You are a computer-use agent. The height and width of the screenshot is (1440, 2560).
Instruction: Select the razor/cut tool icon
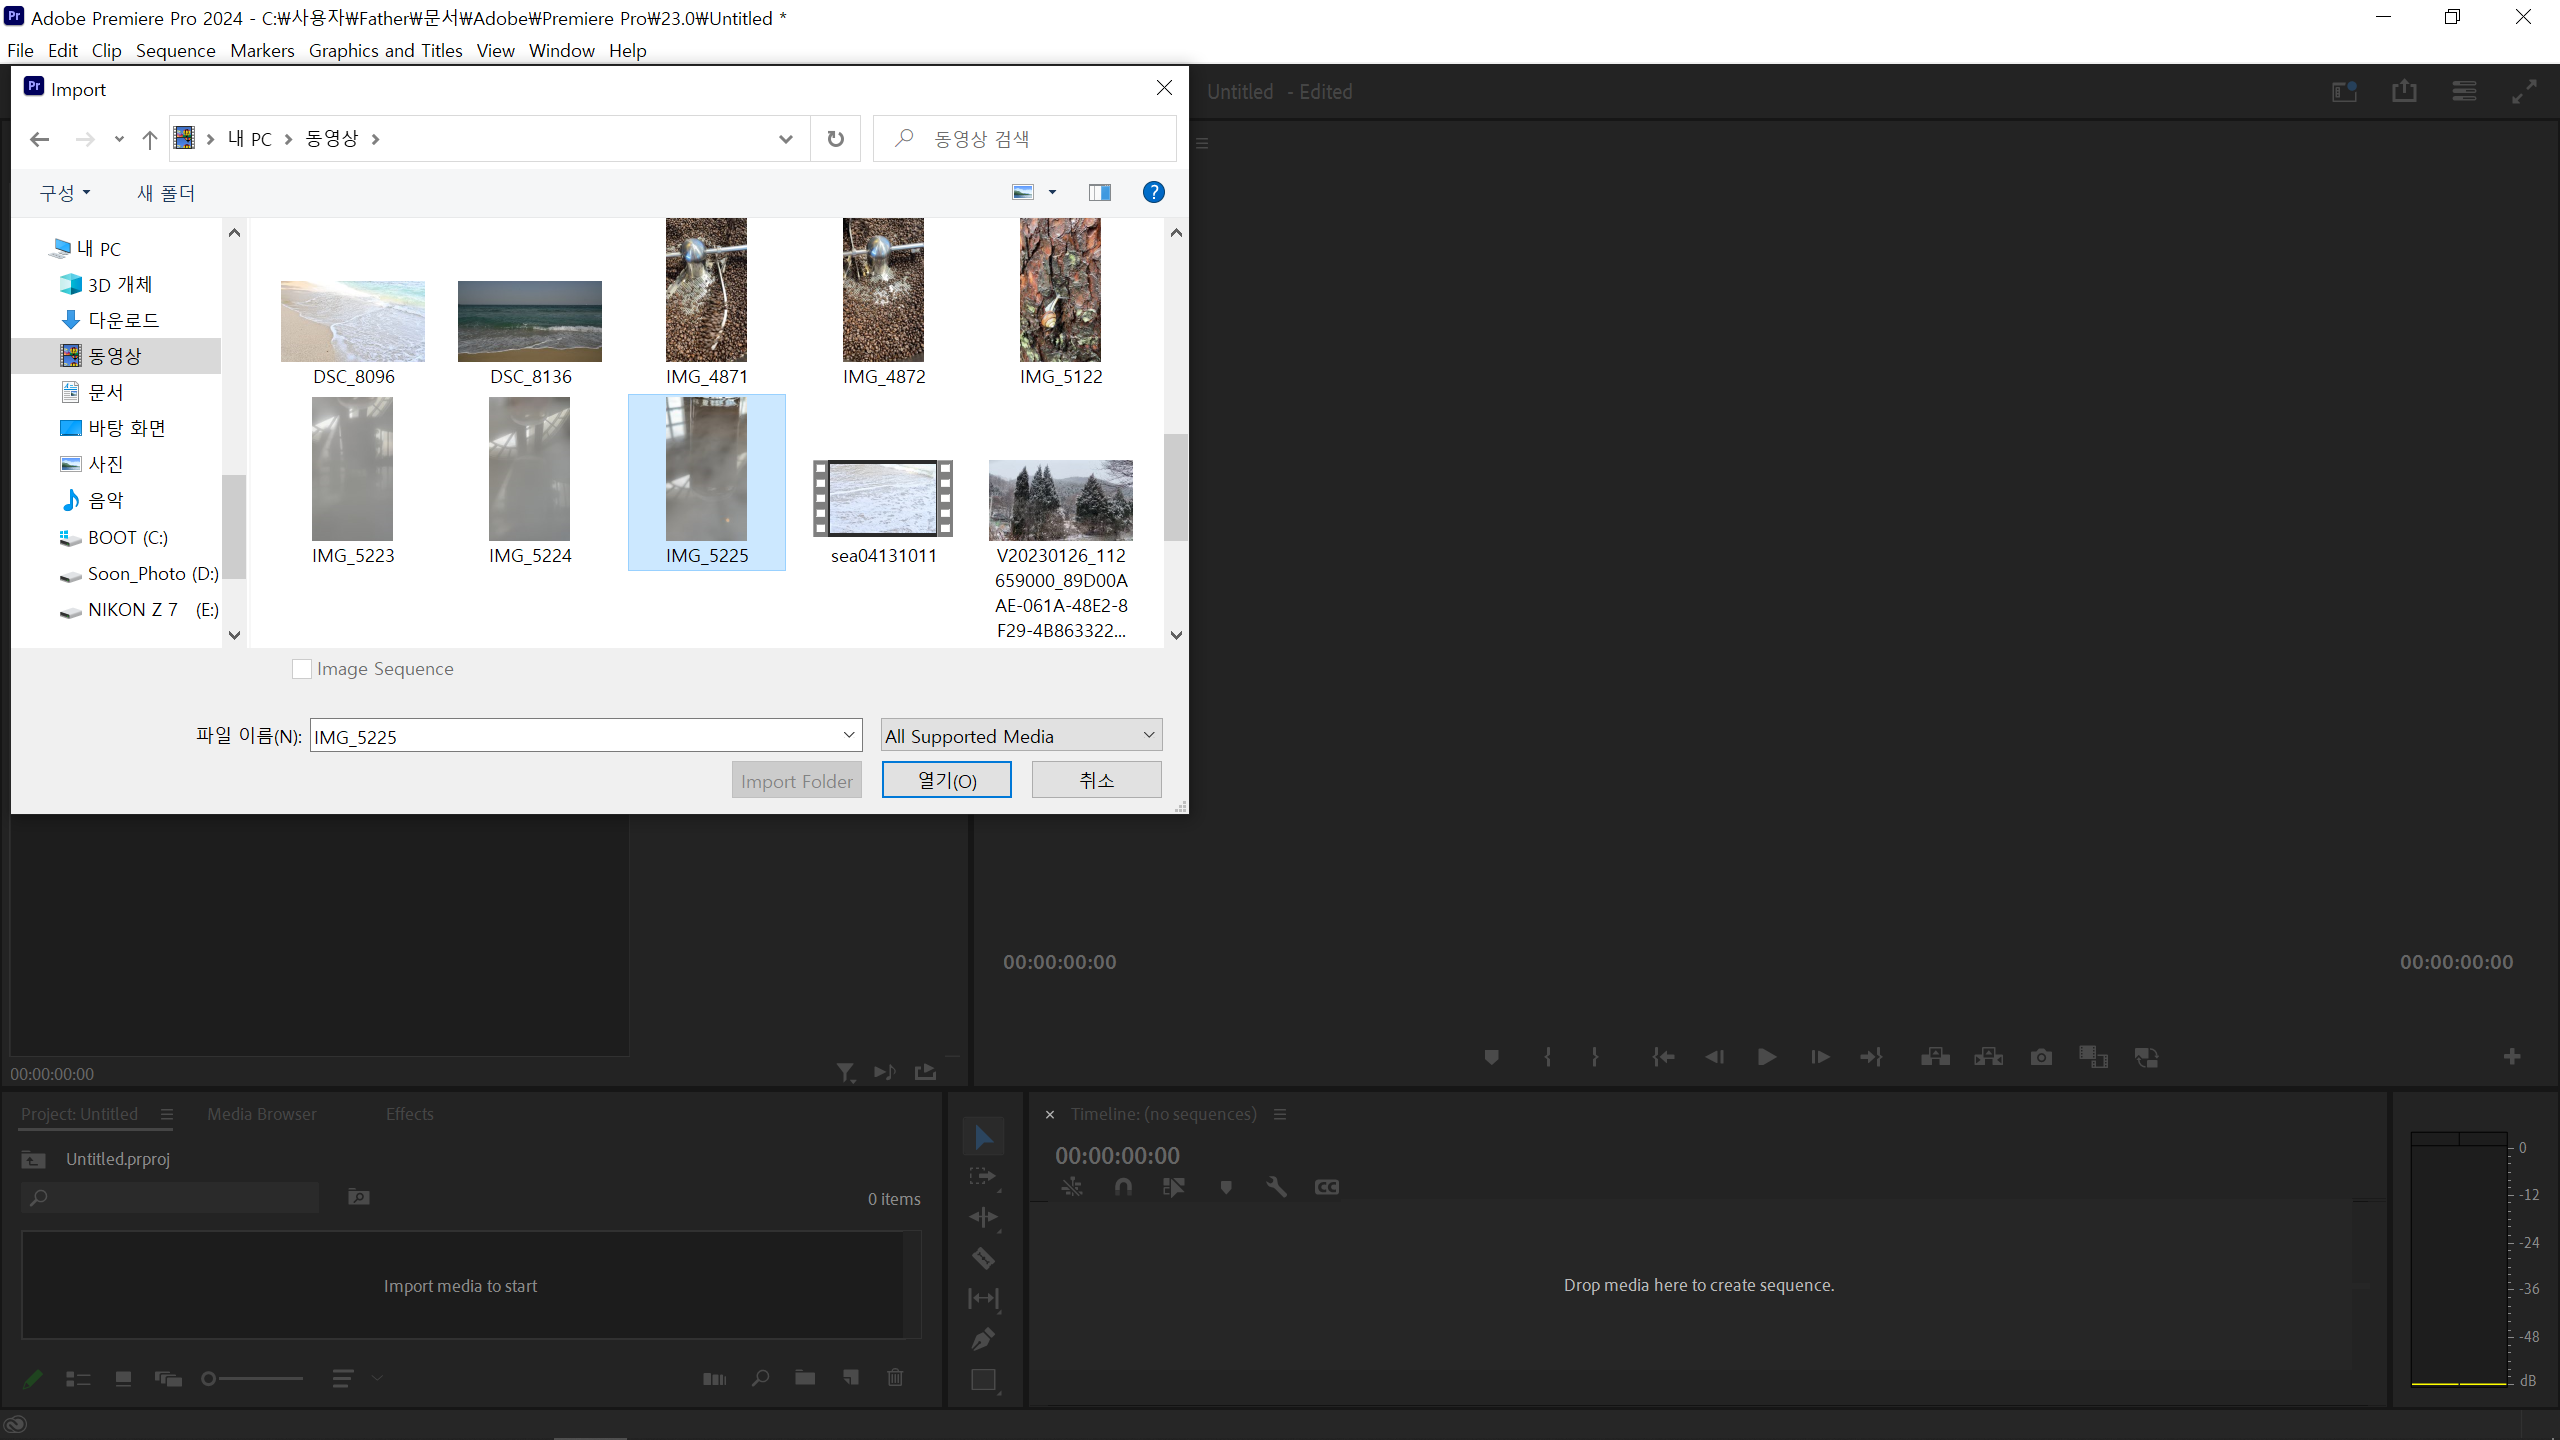[985, 1257]
